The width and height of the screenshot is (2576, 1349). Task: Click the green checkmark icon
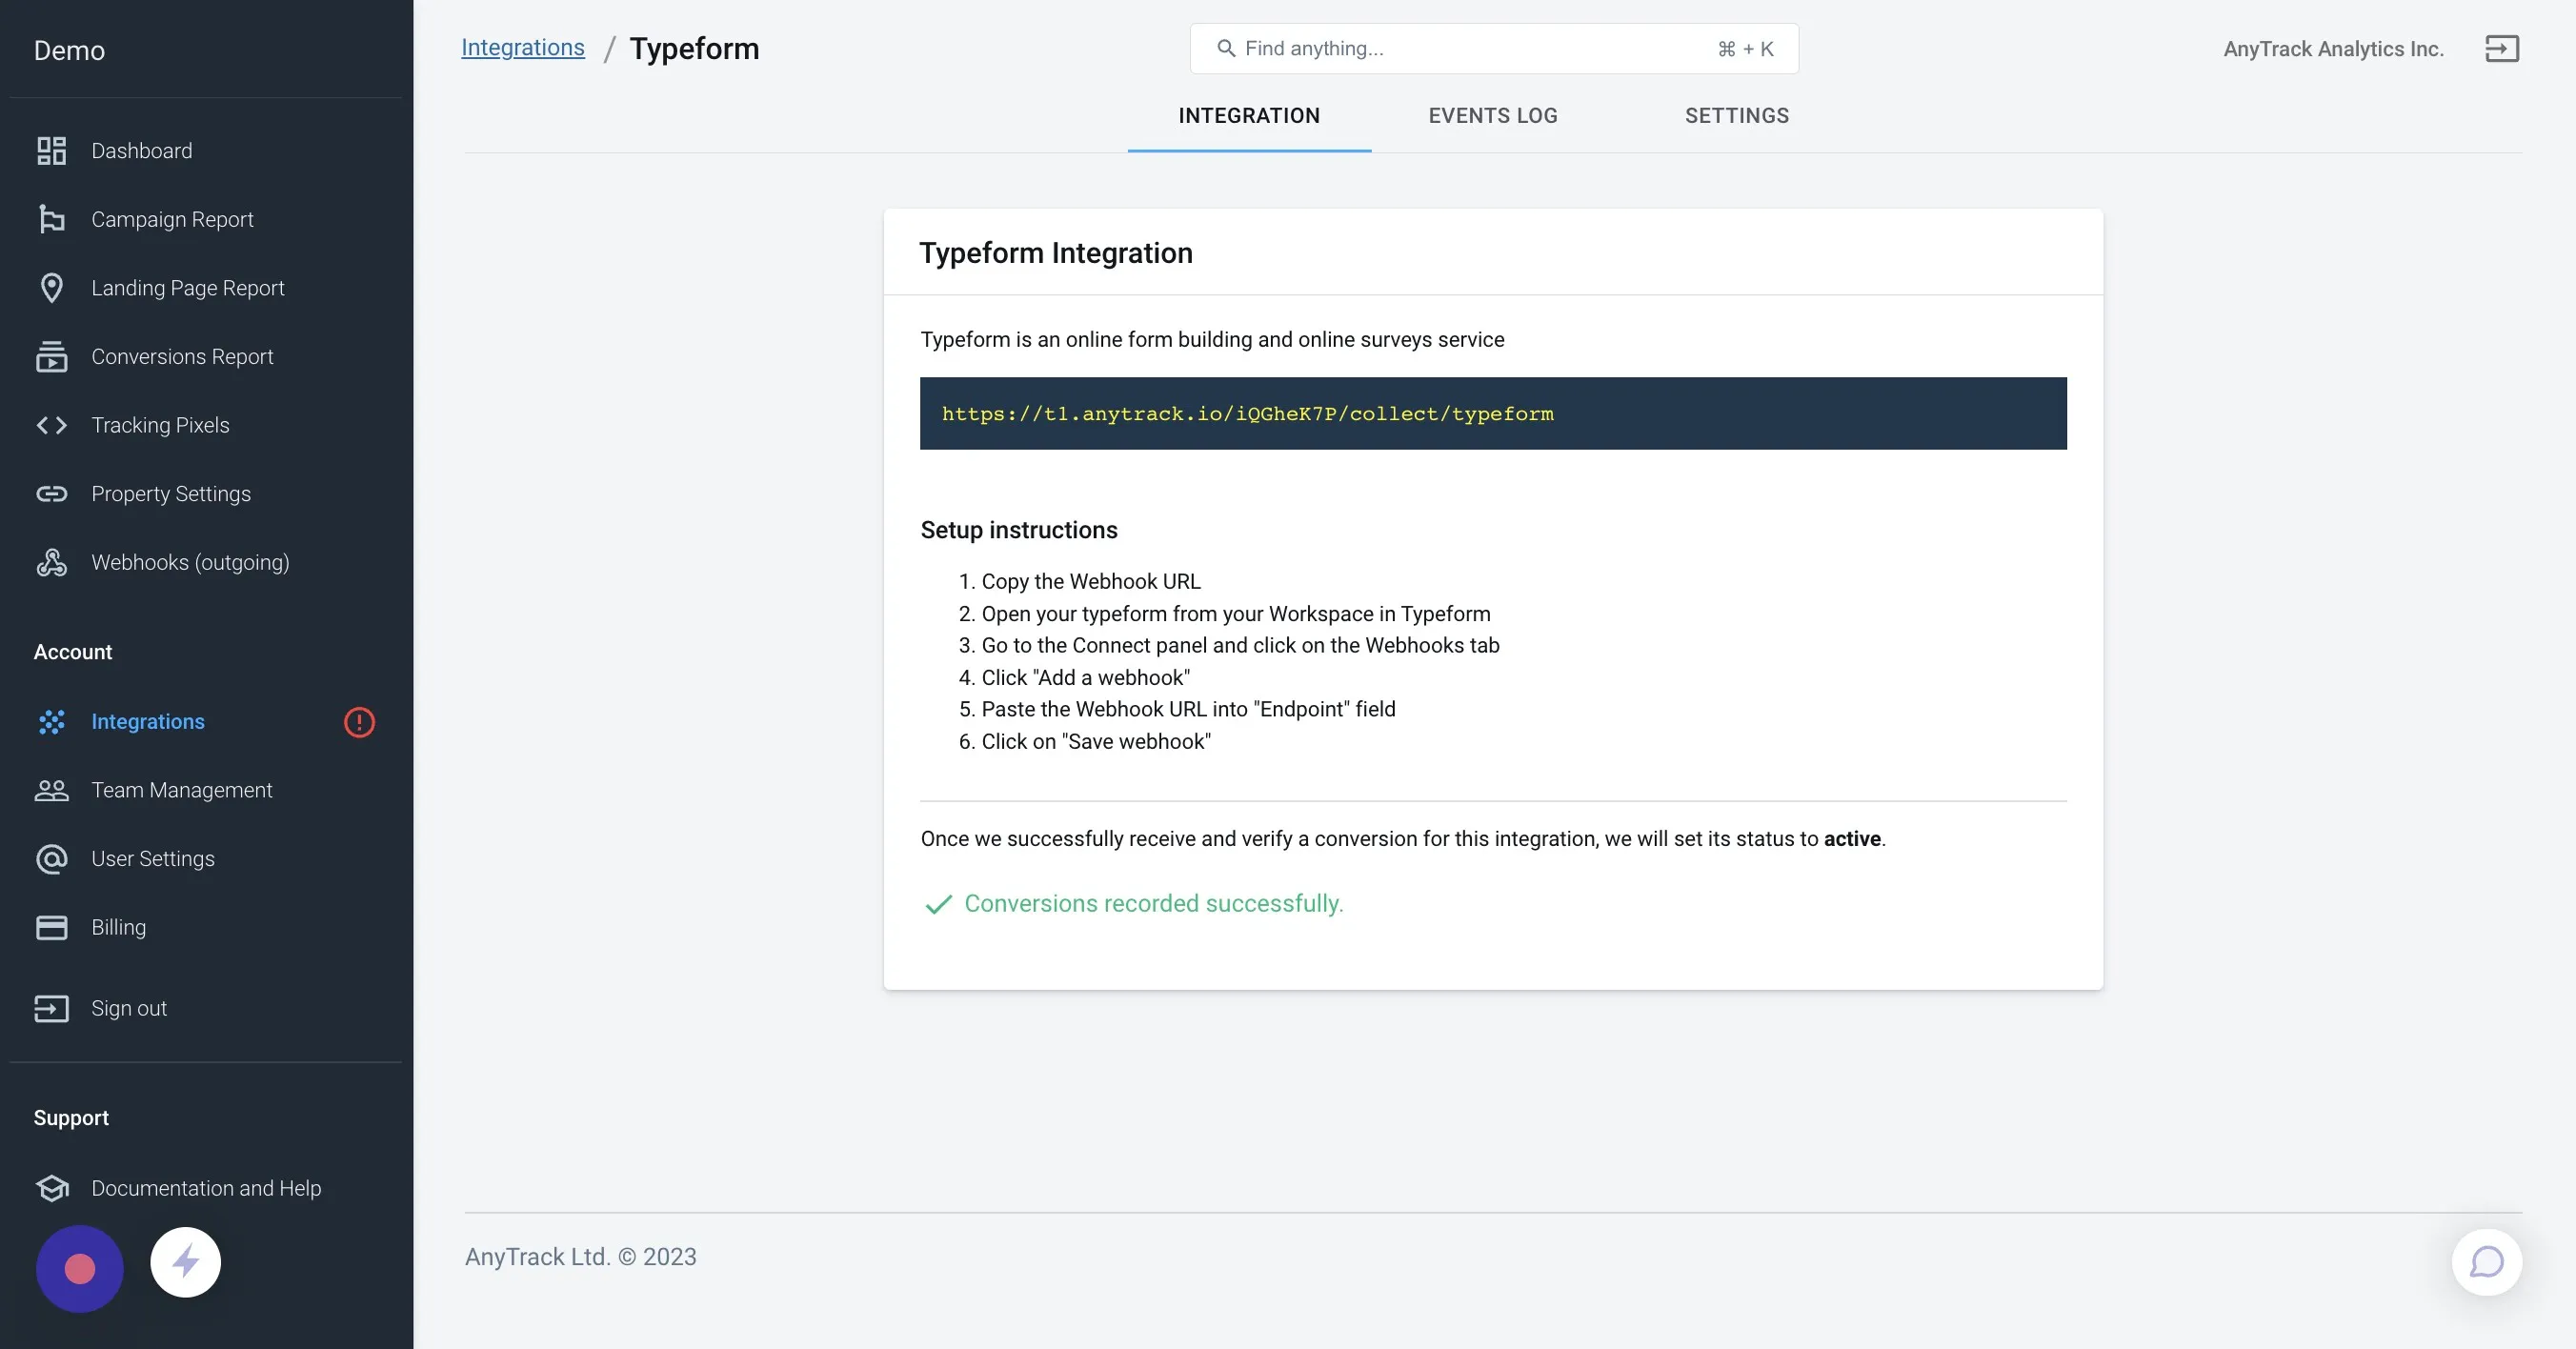pyautogui.click(x=938, y=904)
